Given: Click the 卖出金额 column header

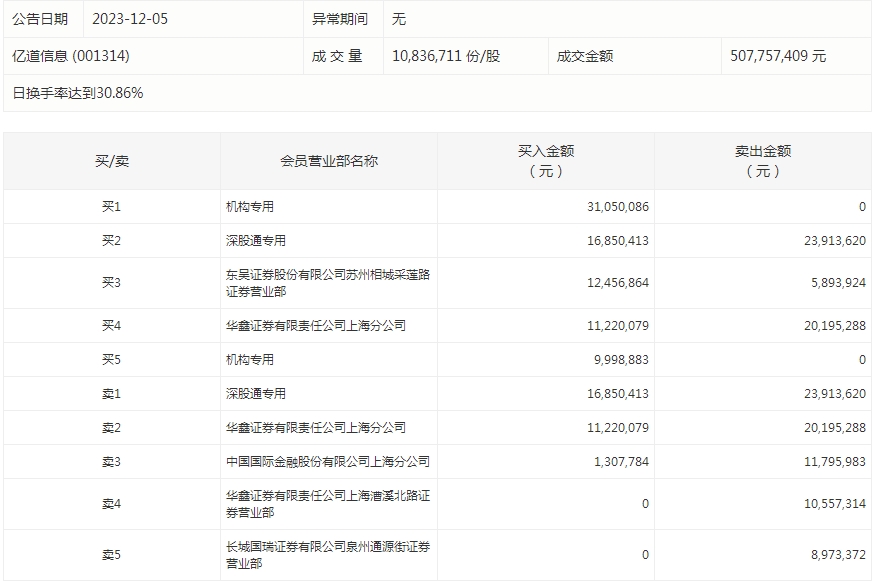Looking at the screenshot, I should pyautogui.click(x=762, y=161).
